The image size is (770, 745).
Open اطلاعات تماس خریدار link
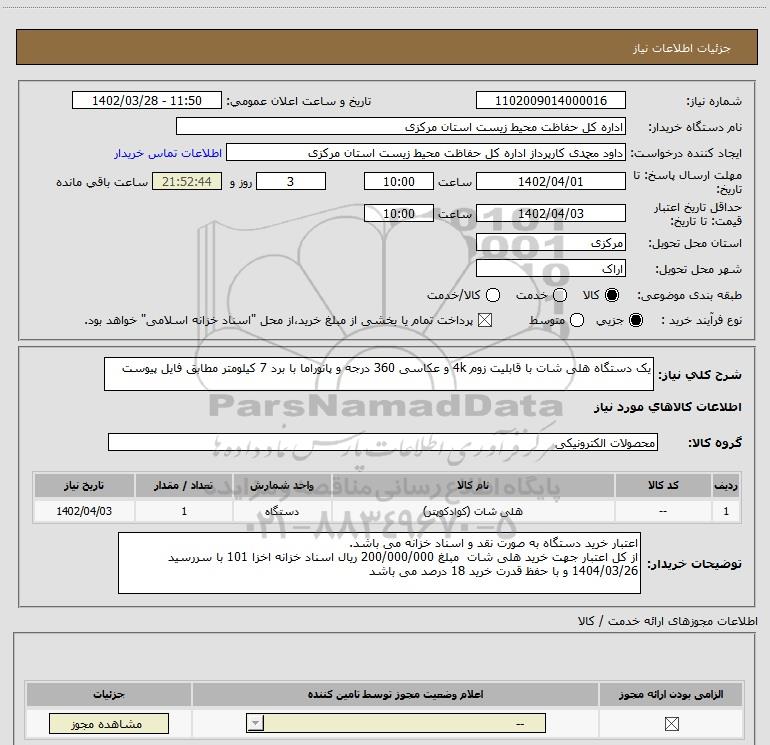tap(168, 153)
